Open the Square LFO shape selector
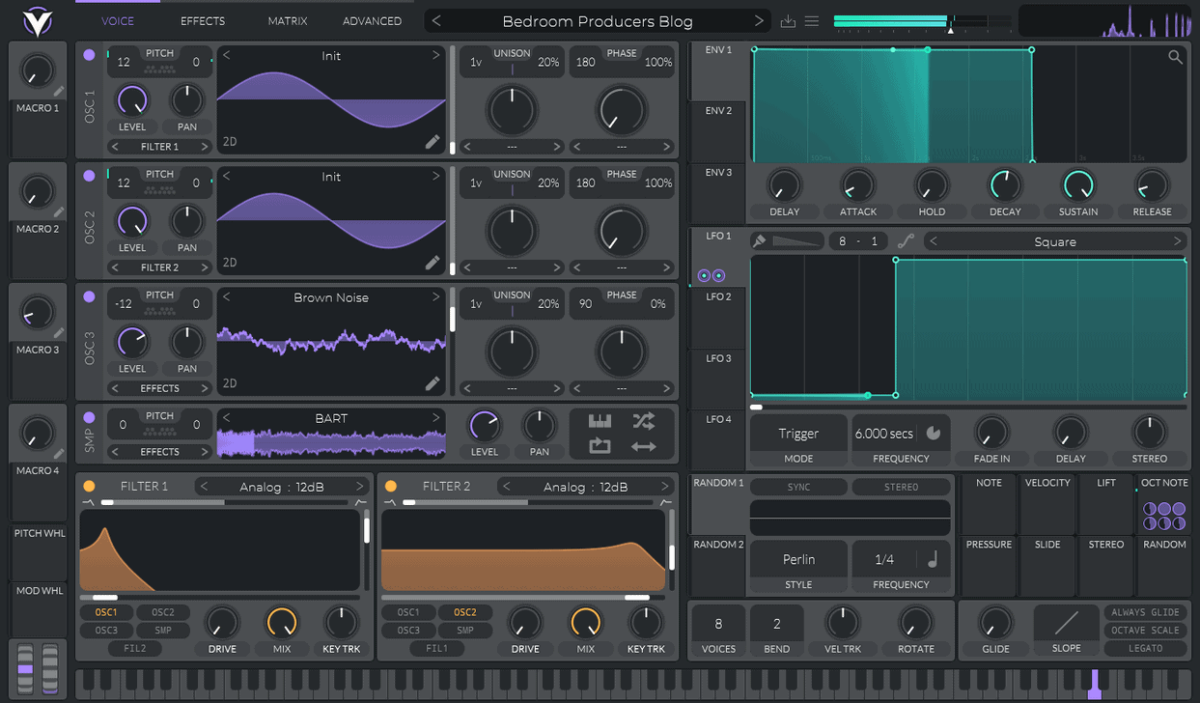 pyautogui.click(x=1055, y=240)
